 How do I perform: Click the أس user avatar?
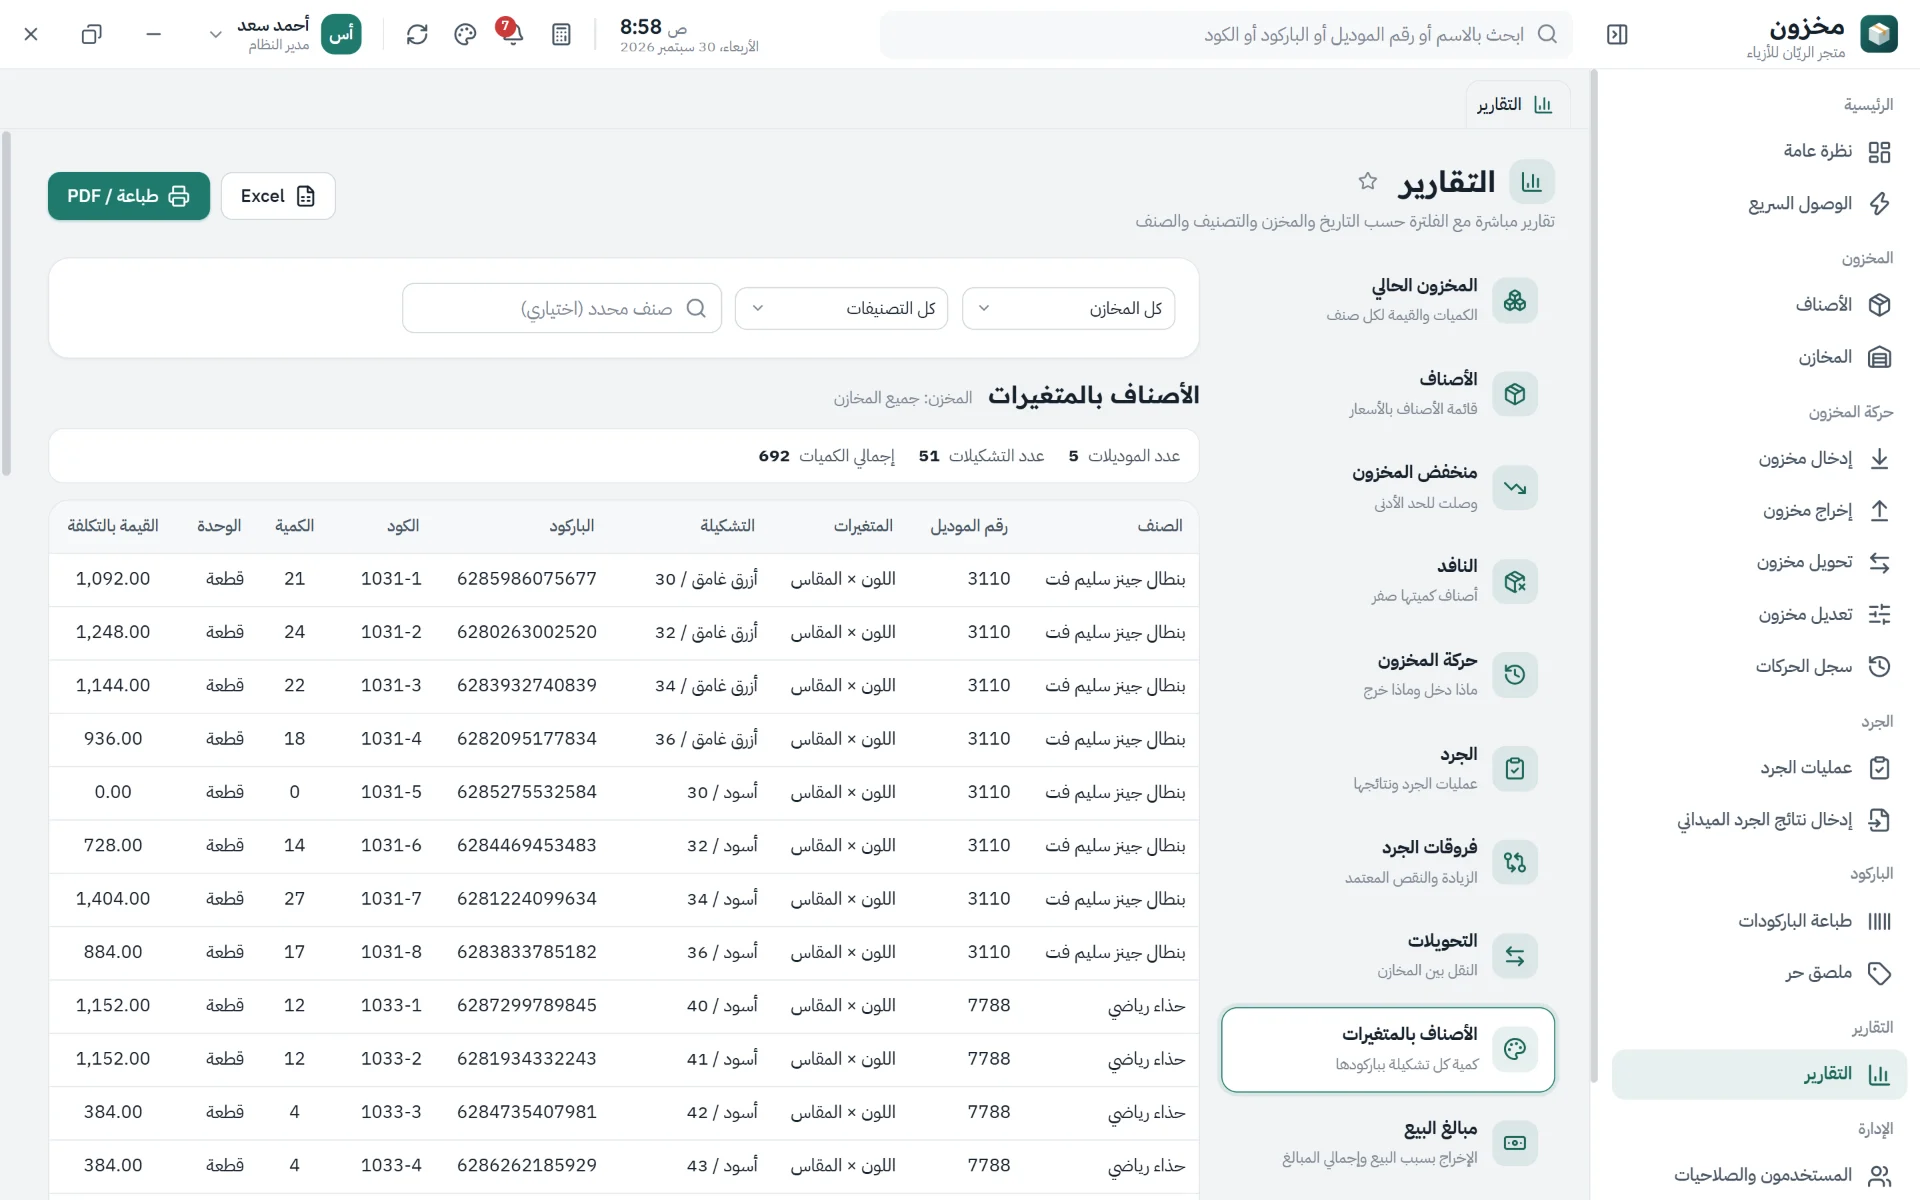[x=341, y=35]
